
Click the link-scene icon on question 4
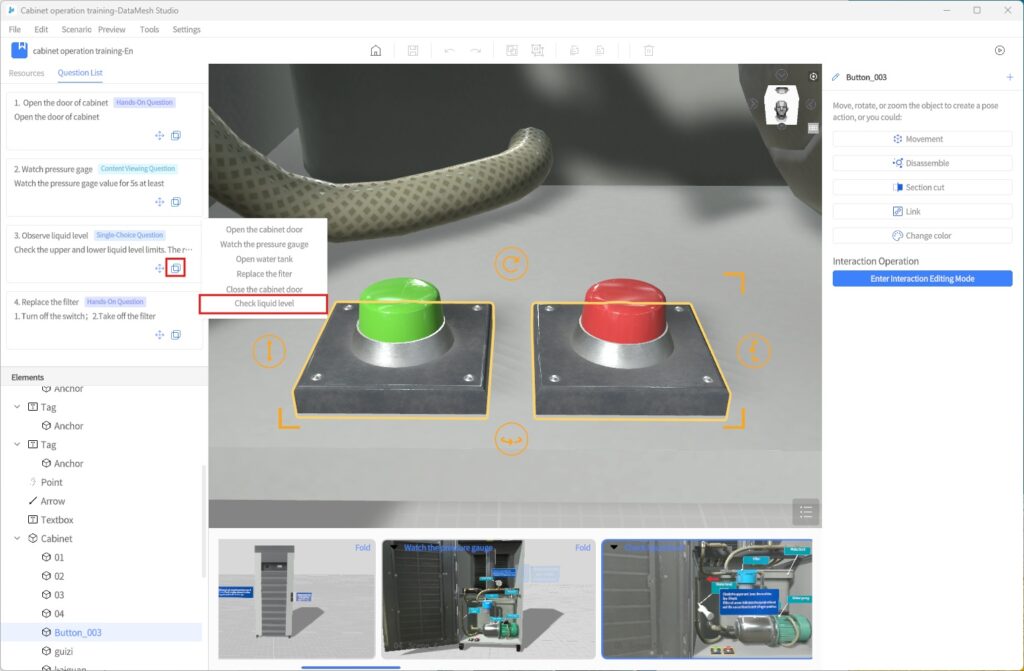coord(176,335)
